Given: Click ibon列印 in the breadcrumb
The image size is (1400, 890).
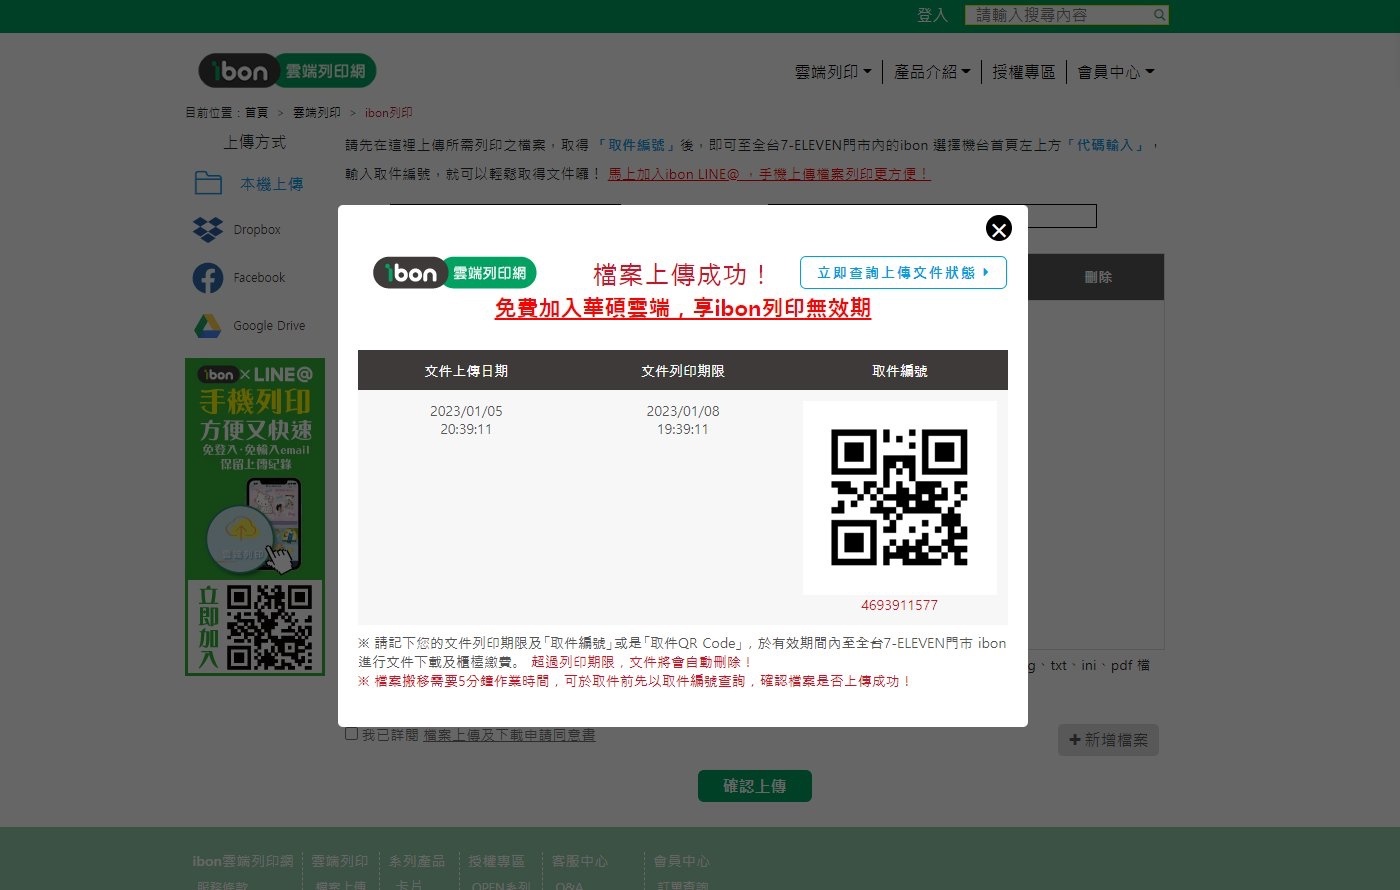Looking at the screenshot, I should (388, 113).
